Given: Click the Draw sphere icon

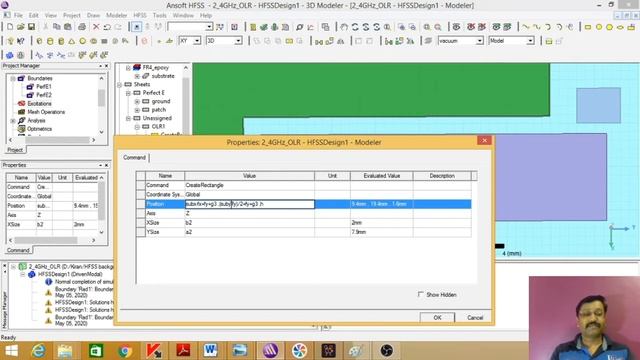Looking at the screenshot, I should [82, 41].
